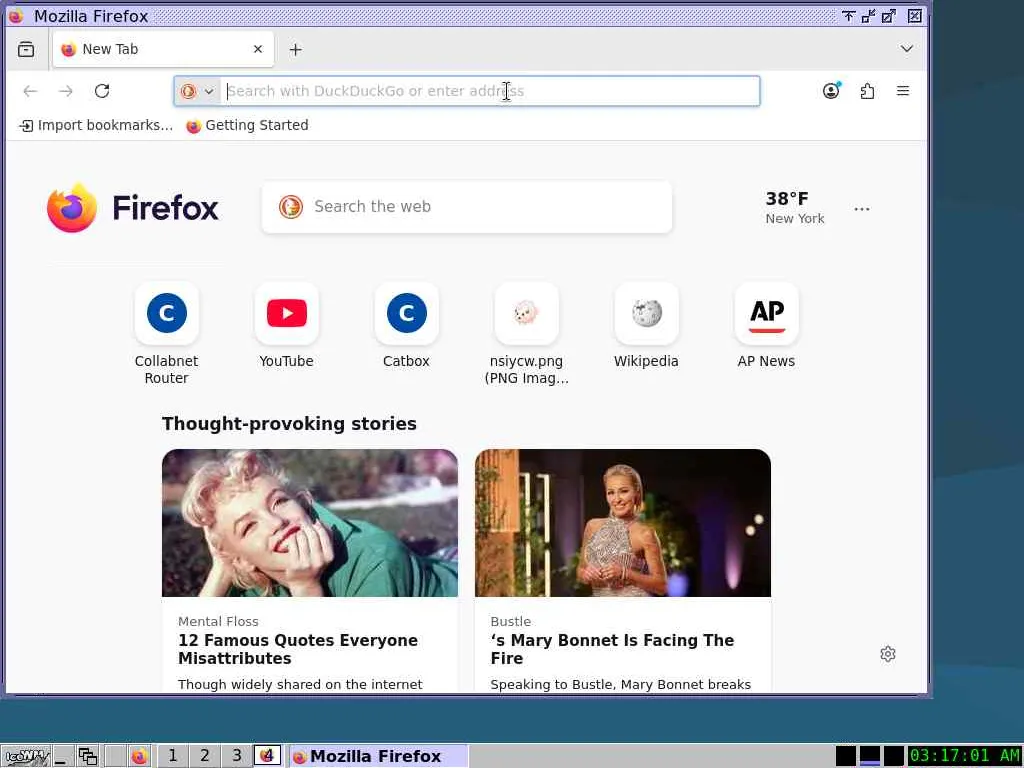Close the New Tab tab
This screenshot has width=1024, height=768.
258,49
